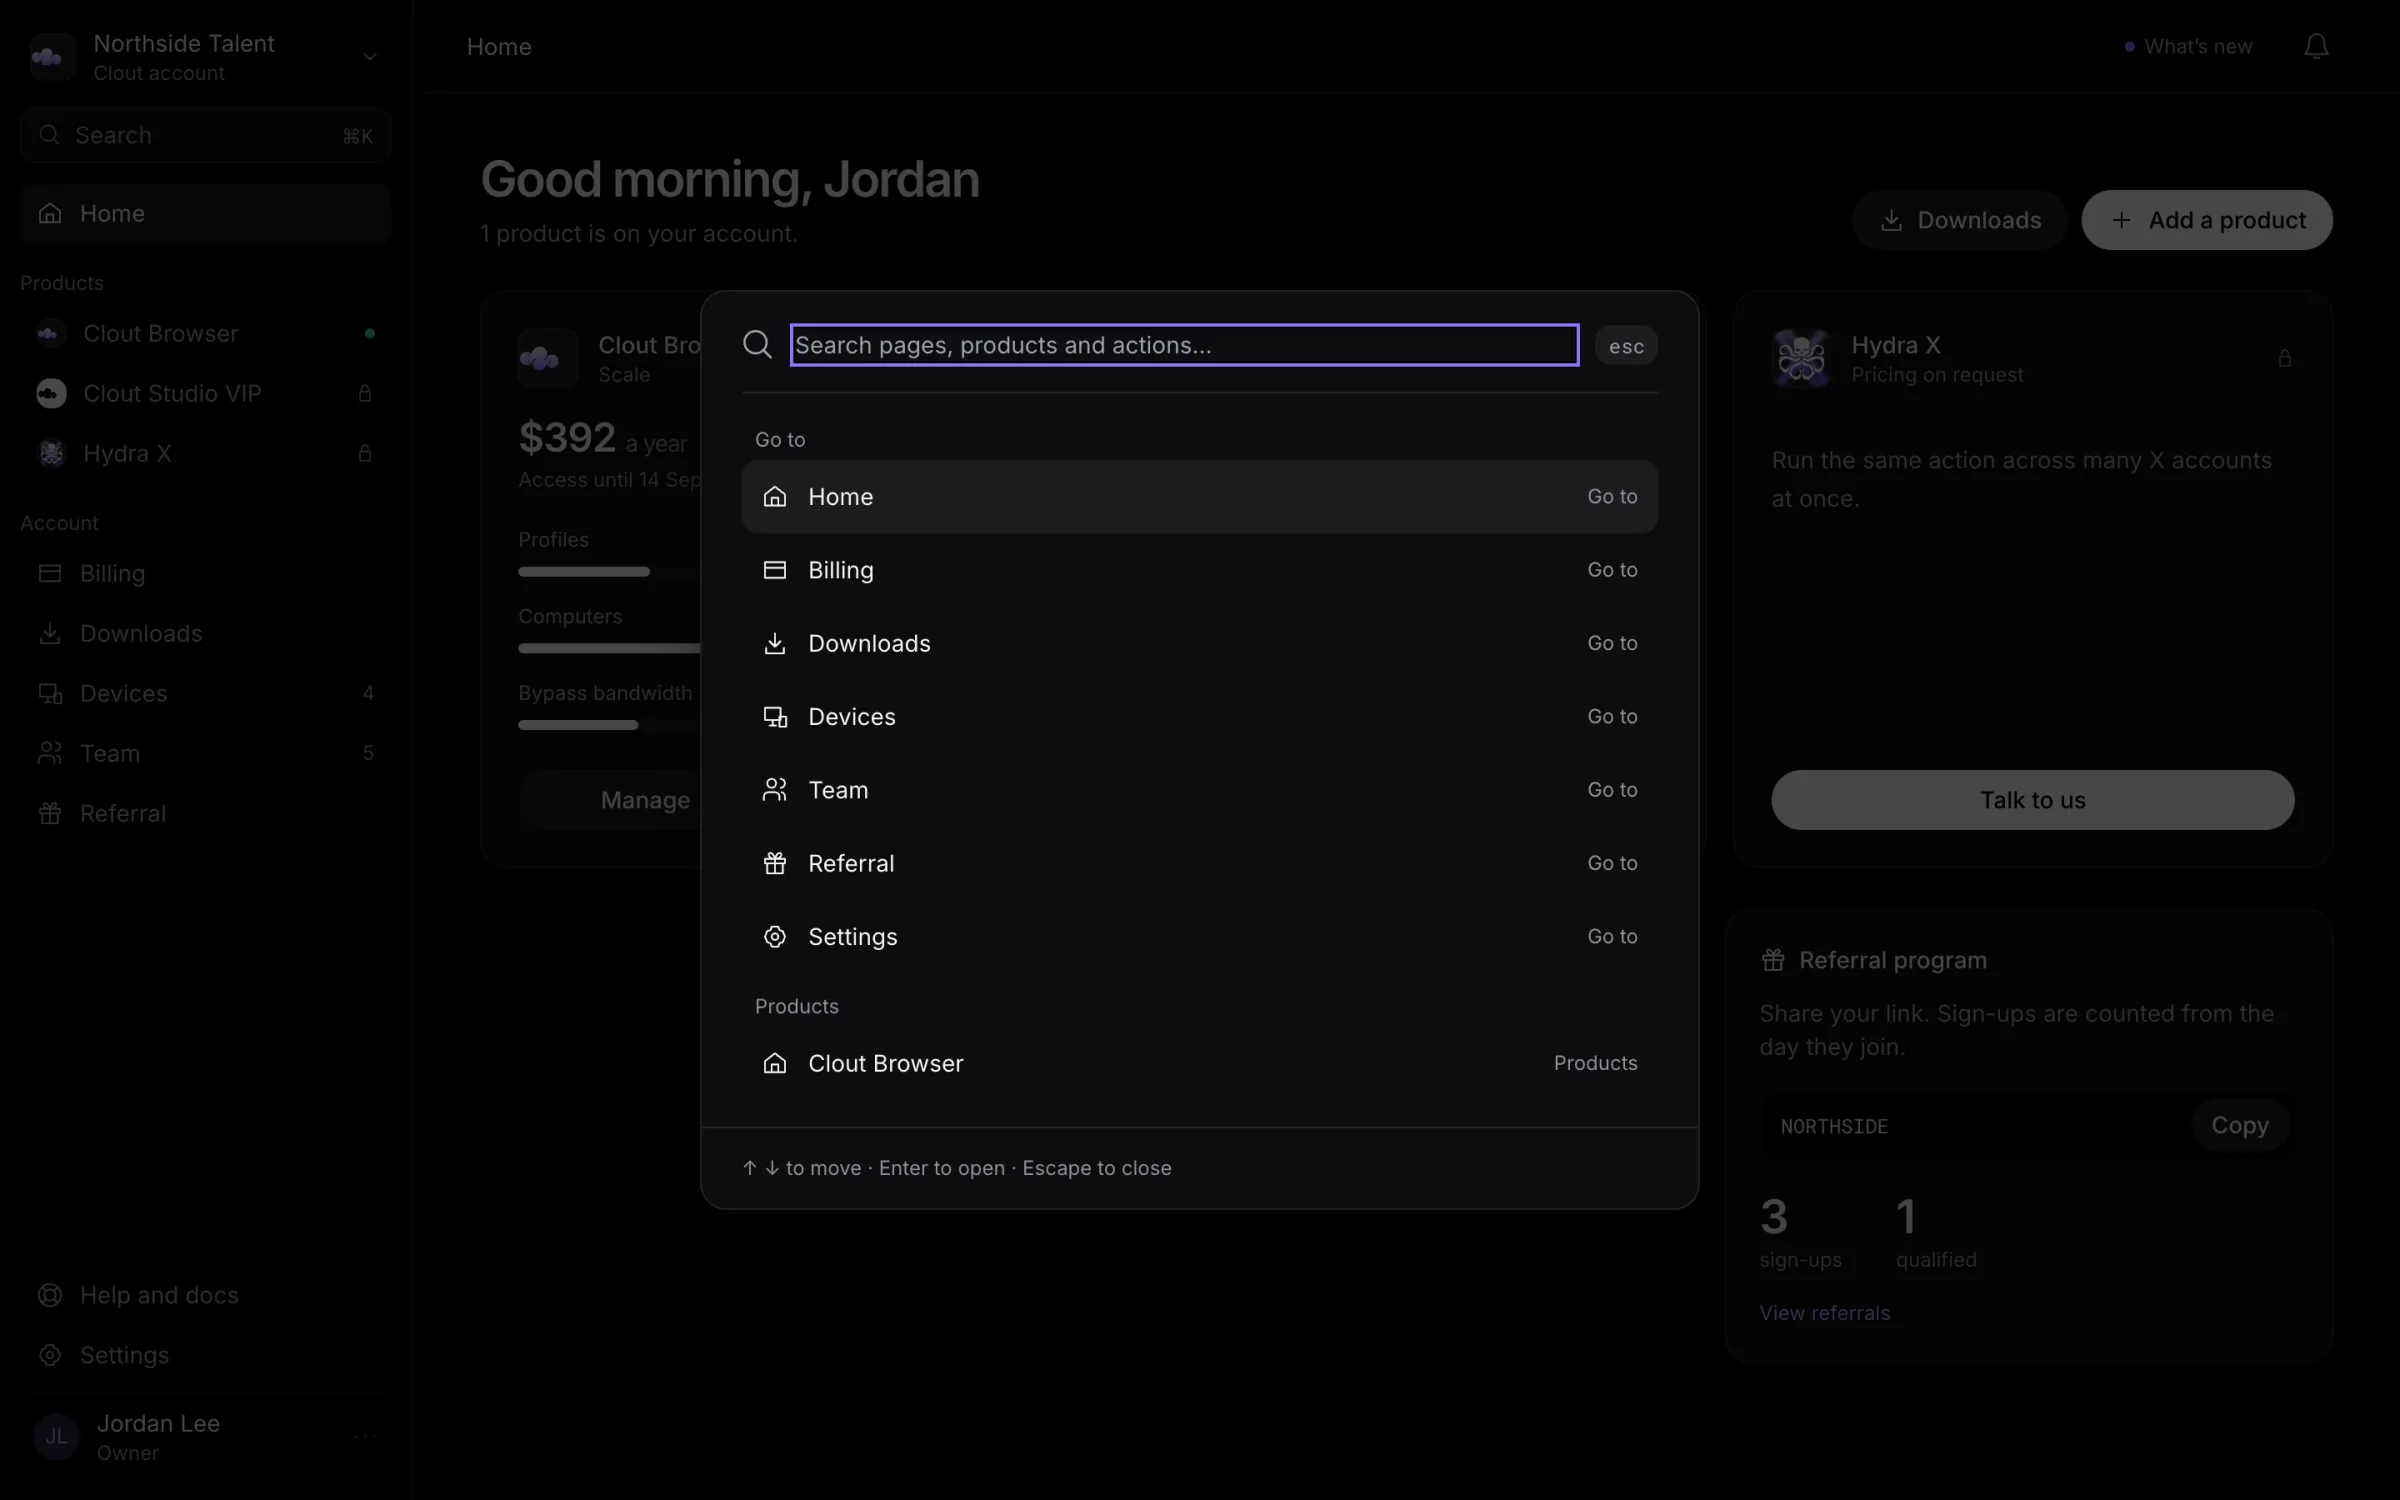Image resolution: width=2400 pixels, height=1500 pixels.
Task: Open Billing in the sidebar Account section
Action: tap(205, 574)
